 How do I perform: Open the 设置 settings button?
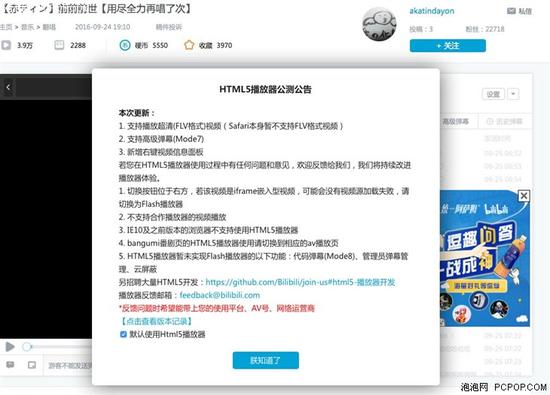(493, 94)
